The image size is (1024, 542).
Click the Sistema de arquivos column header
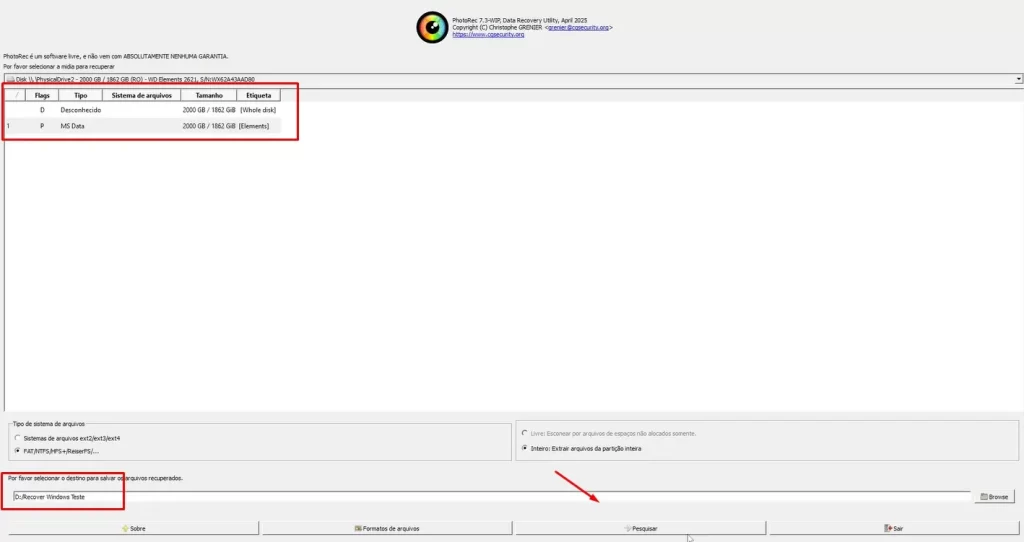tap(141, 95)
